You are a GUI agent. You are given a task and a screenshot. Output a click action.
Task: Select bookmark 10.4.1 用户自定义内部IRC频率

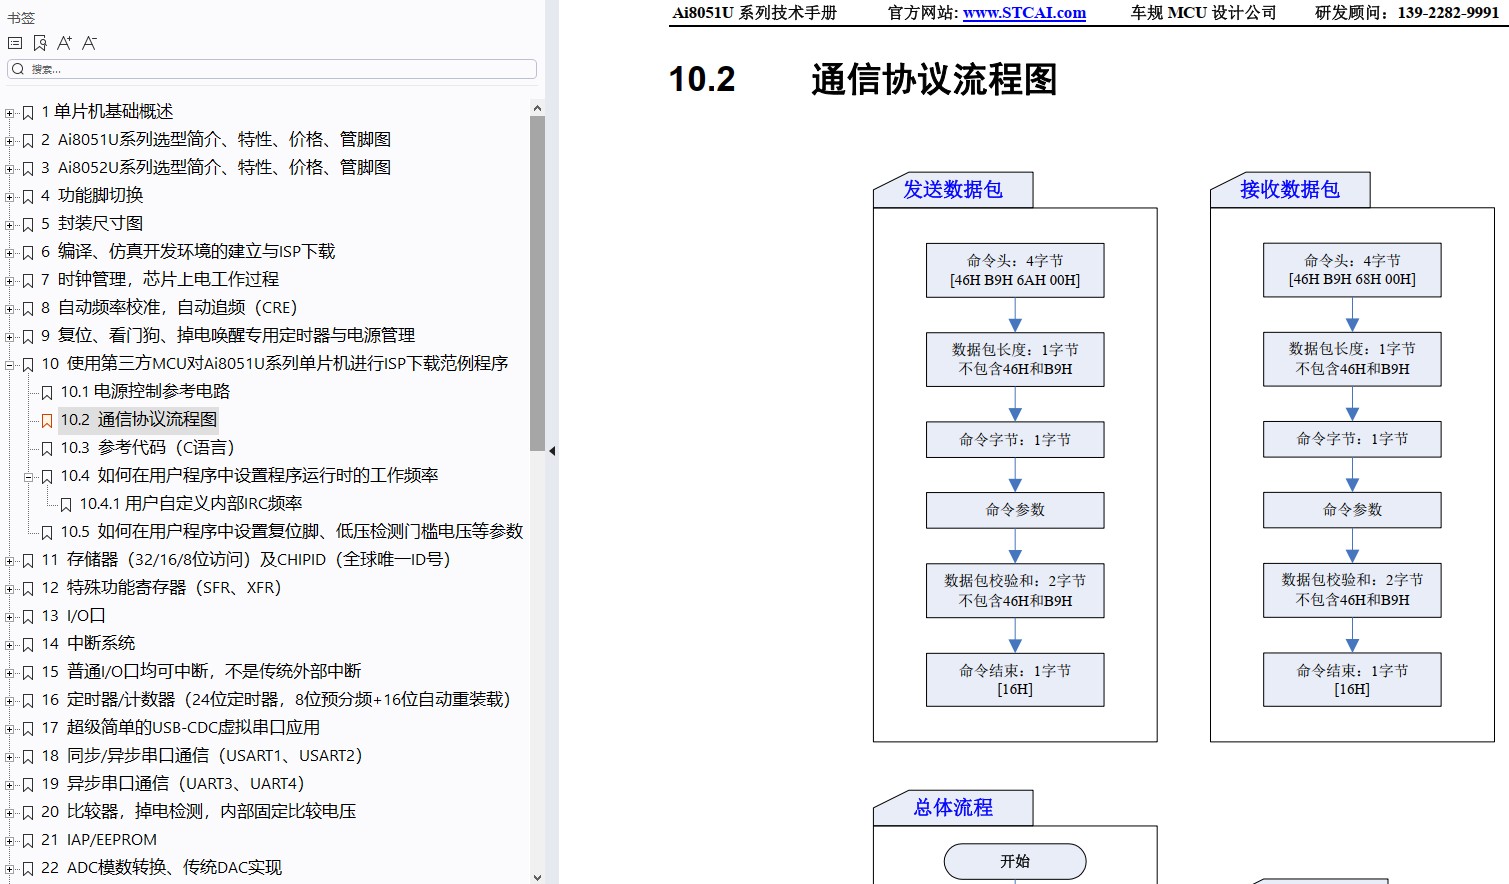pyautogui.click(x=191, y=504)
